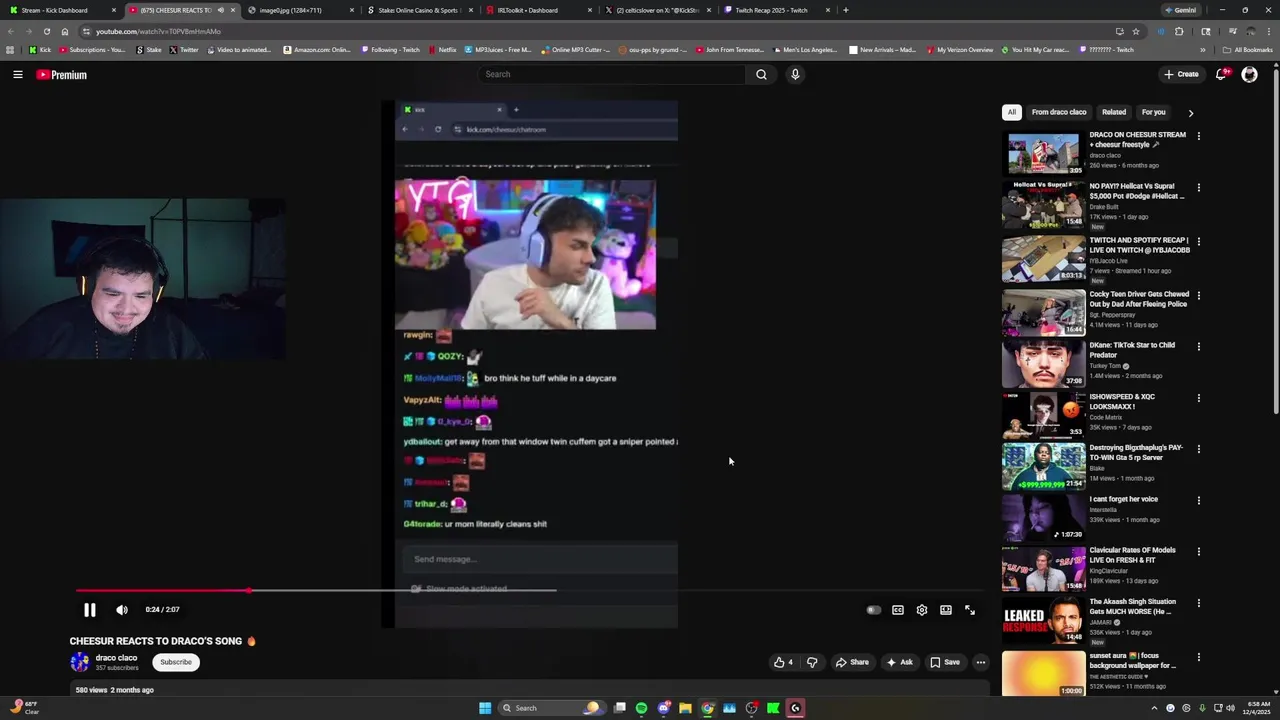Dislike the video with thumbs down
1280x720 pixels.
tap(812, 662)
